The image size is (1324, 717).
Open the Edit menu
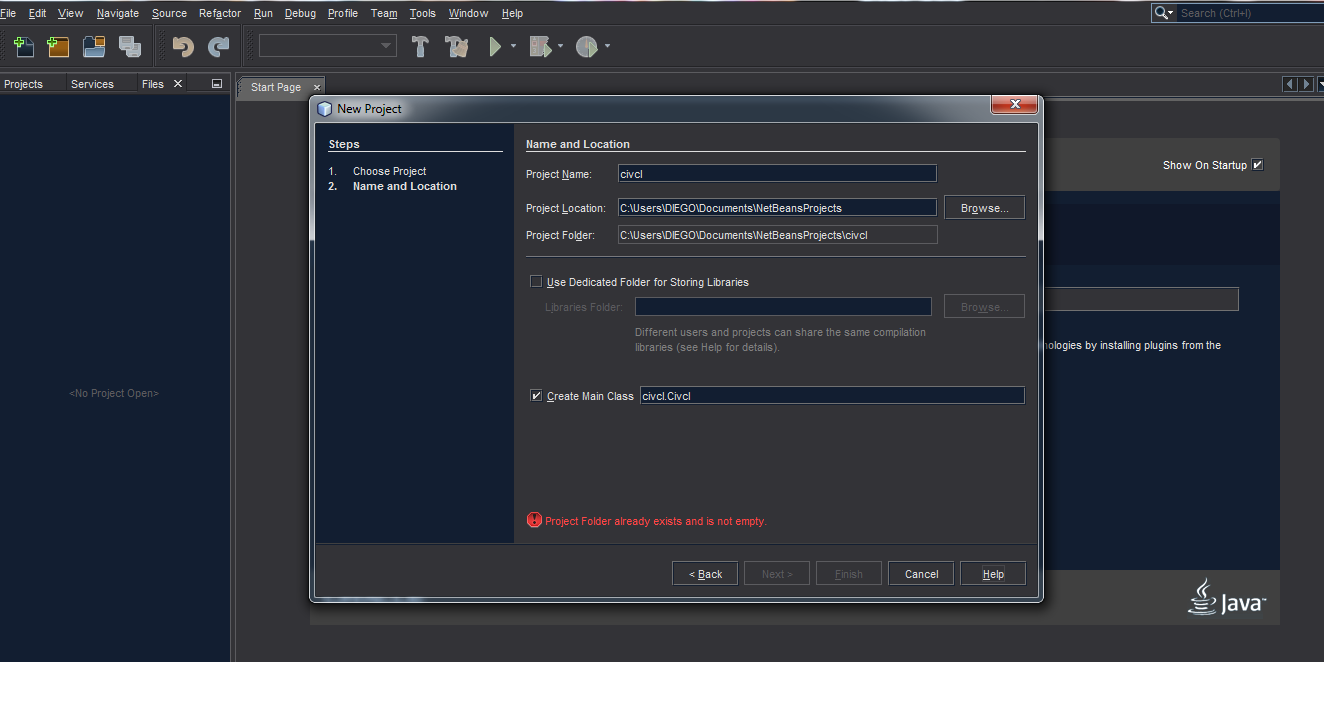(x=37, y=13)
